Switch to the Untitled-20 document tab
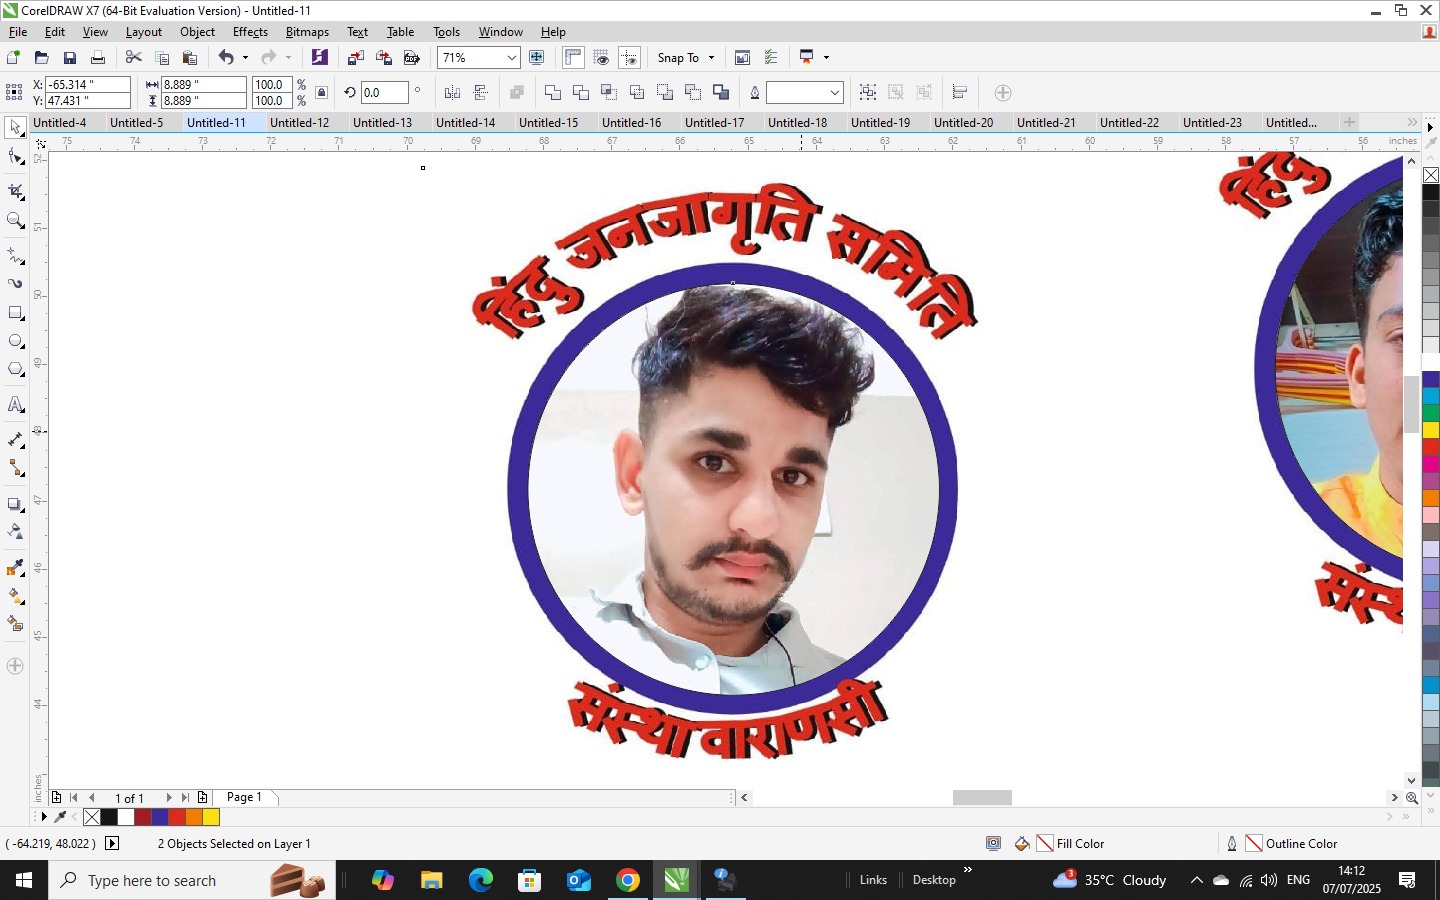 [x=963, y=123]
